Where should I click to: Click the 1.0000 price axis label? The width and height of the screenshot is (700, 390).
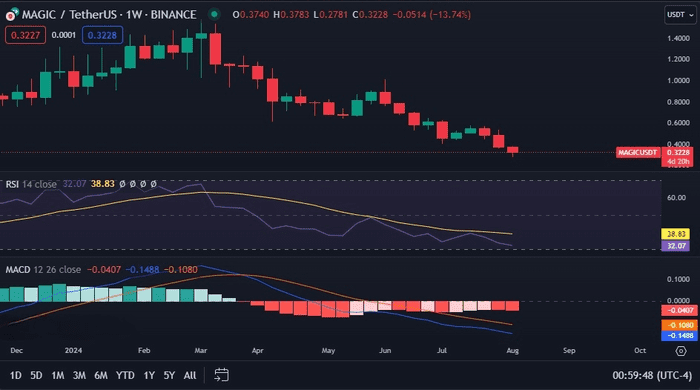pos(679,81)
